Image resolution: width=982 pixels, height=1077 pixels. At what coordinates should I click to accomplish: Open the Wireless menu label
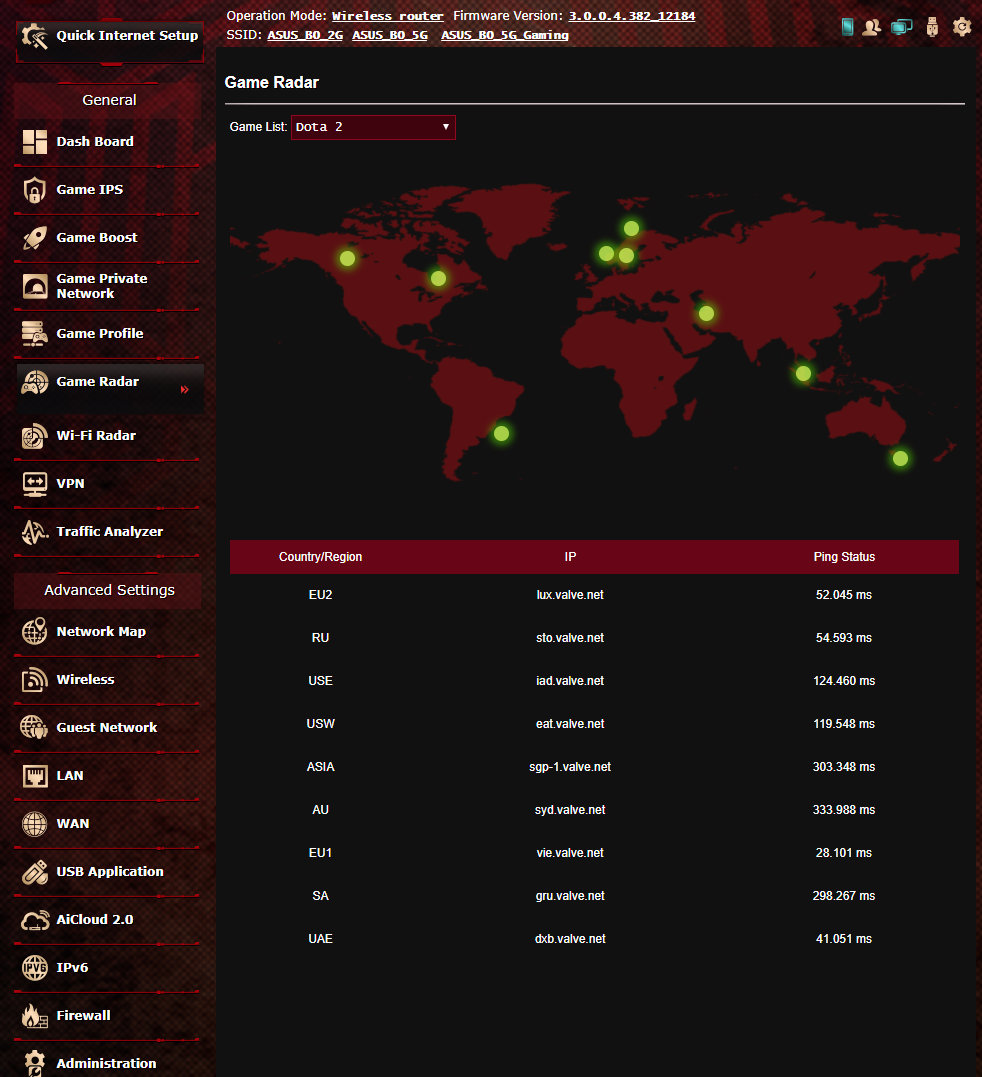tap(85, 679)
